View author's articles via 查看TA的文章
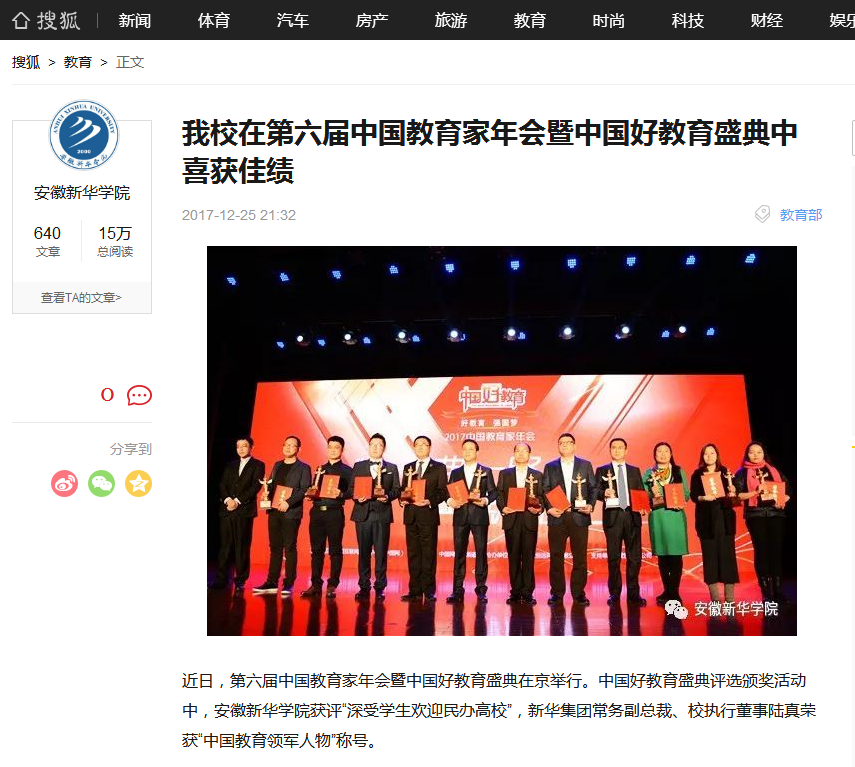This screenshot has height=767, width=855. click(82, 298)
